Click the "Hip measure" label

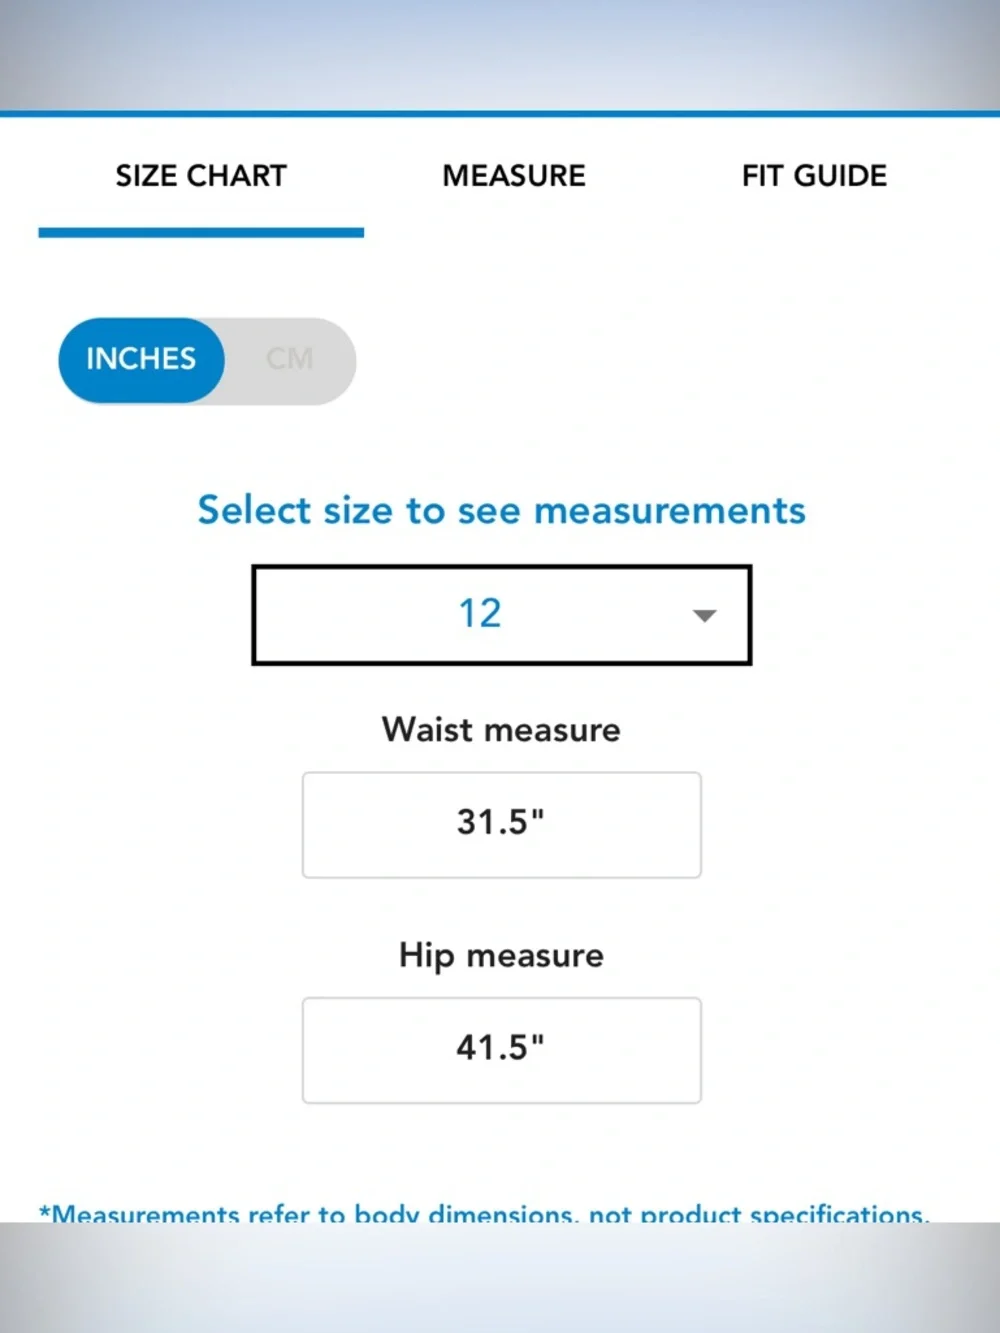click(501, 955)
